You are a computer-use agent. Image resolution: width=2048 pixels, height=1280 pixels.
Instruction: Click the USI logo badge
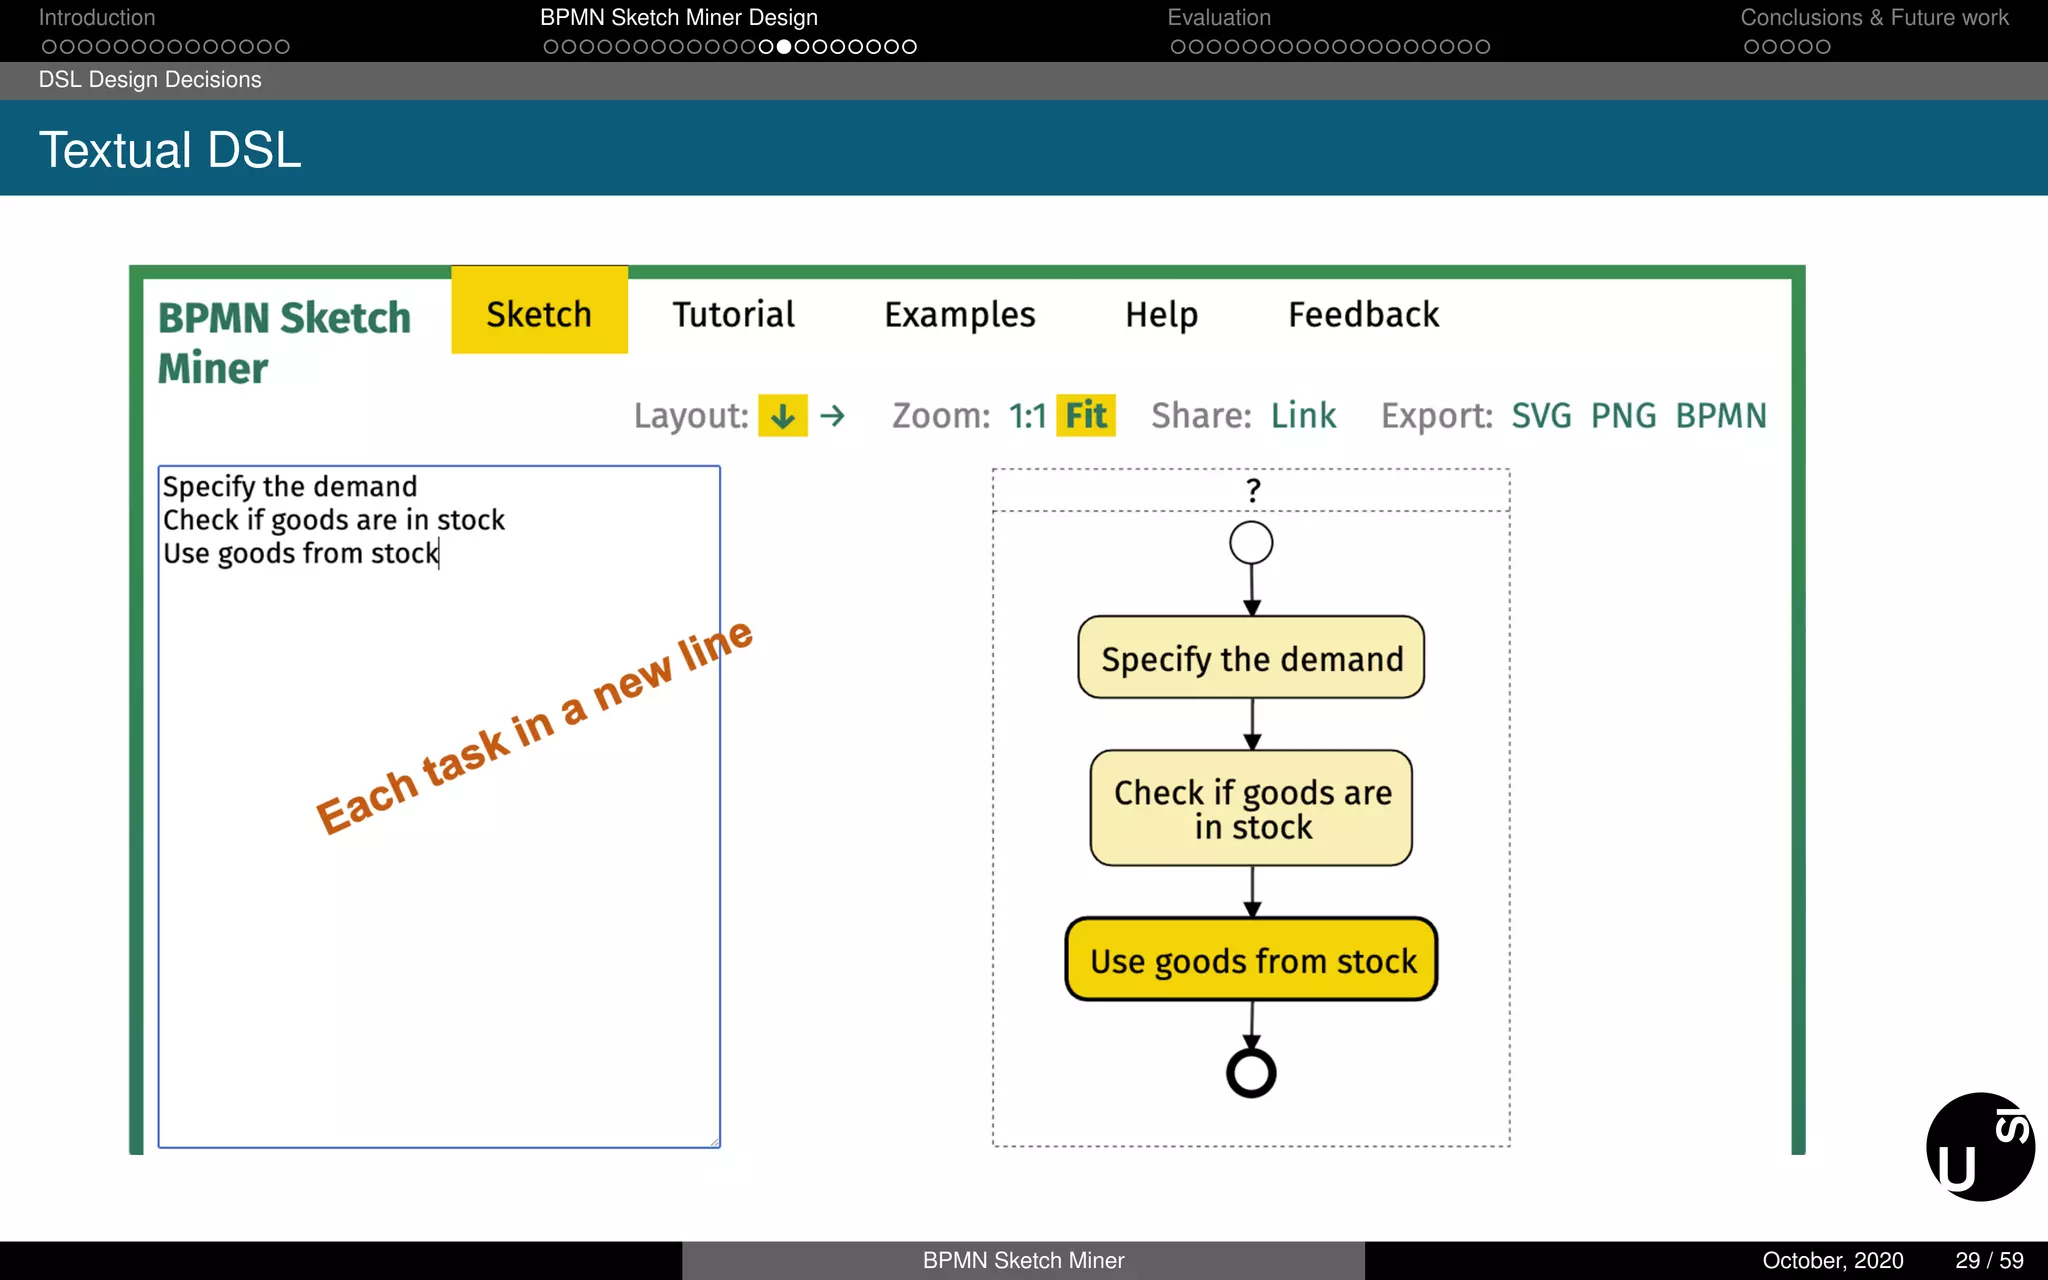pyautogui.click(x=1980, y=1146)
